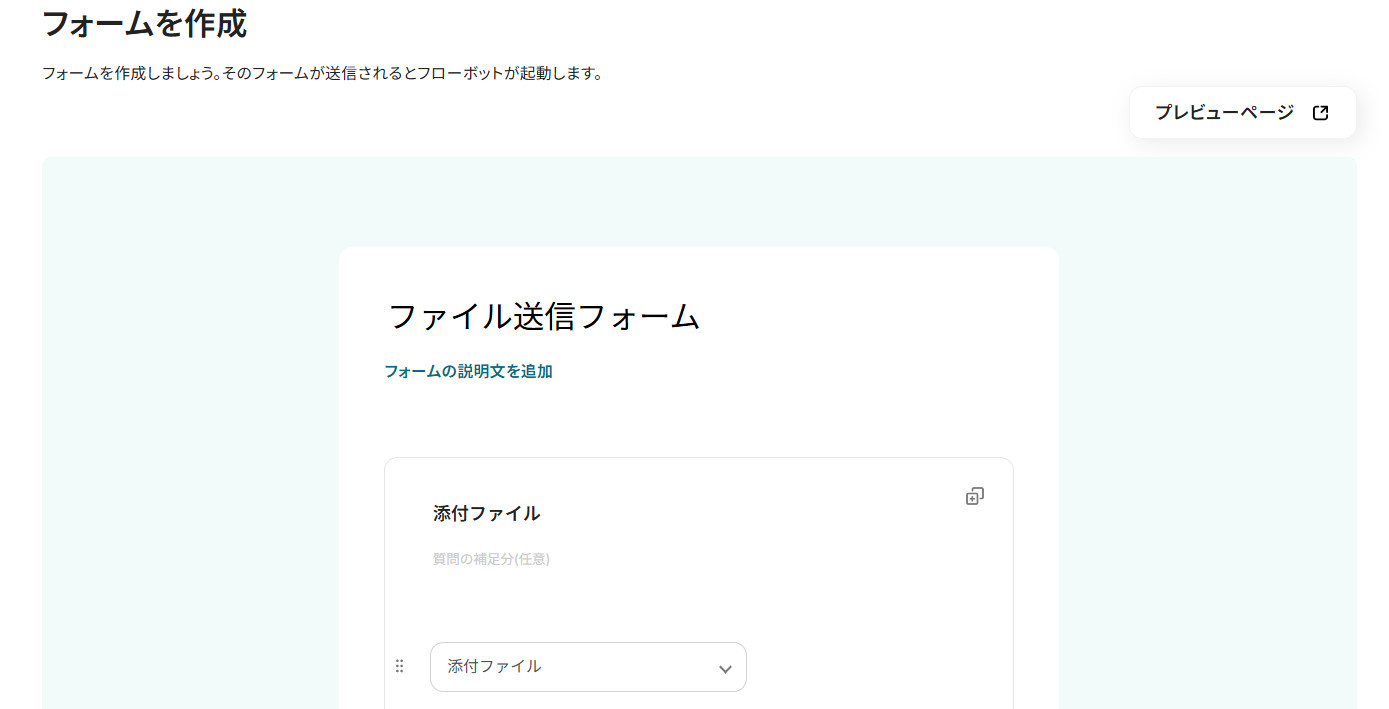Click フォームの説明文を追加 link

point(468,372)
